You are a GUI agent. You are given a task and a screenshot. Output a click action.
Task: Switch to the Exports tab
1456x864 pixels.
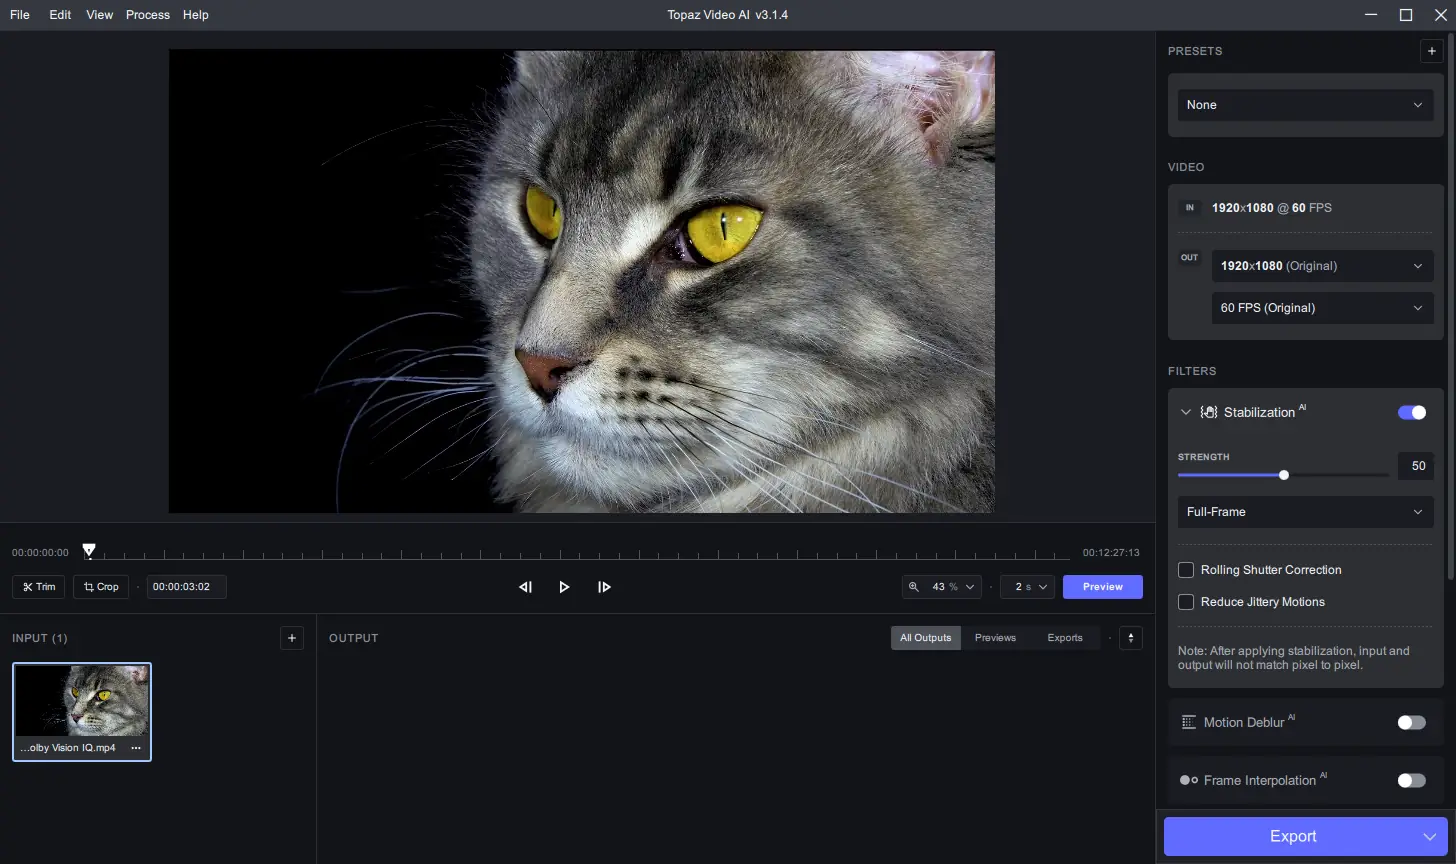(x=1065, y=638)
